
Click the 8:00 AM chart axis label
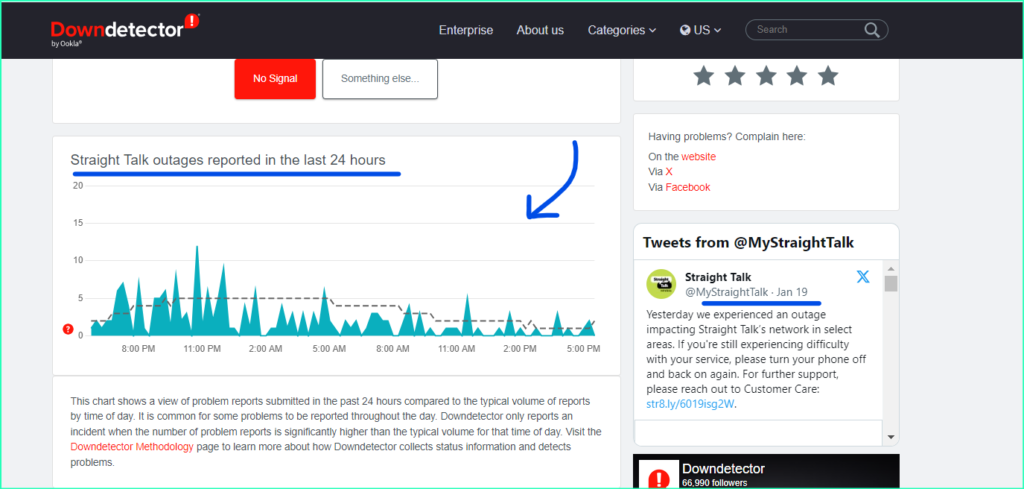pyautogui.click(x=393, y=349)
